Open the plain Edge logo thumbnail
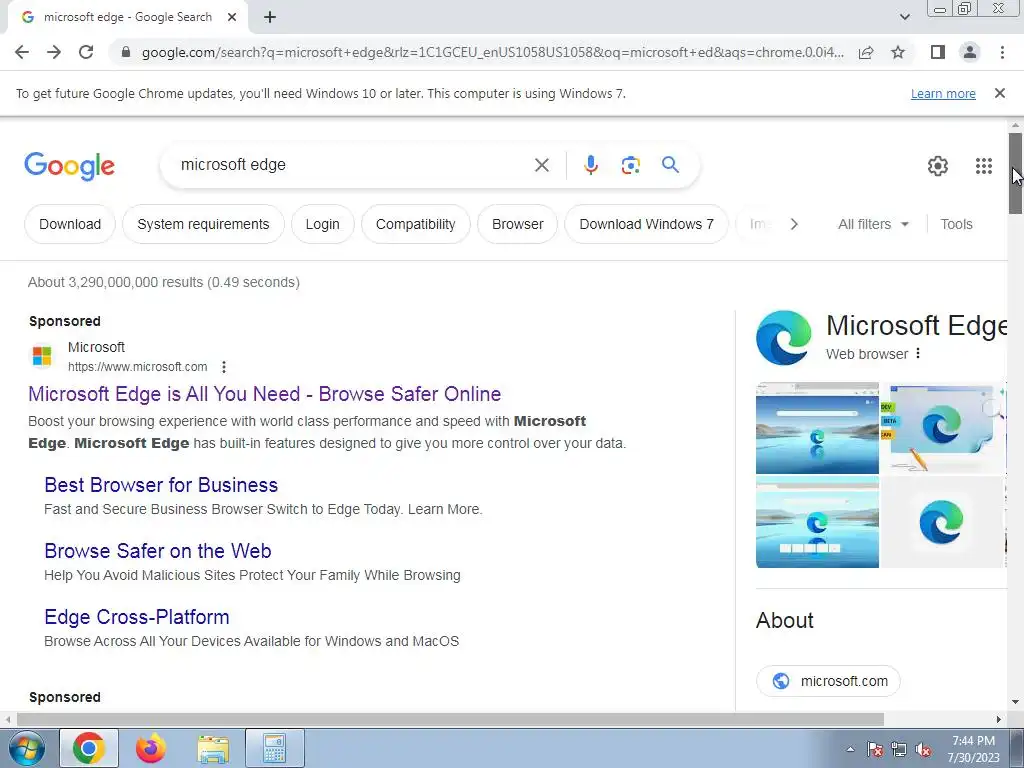 (x=942, y=522)
